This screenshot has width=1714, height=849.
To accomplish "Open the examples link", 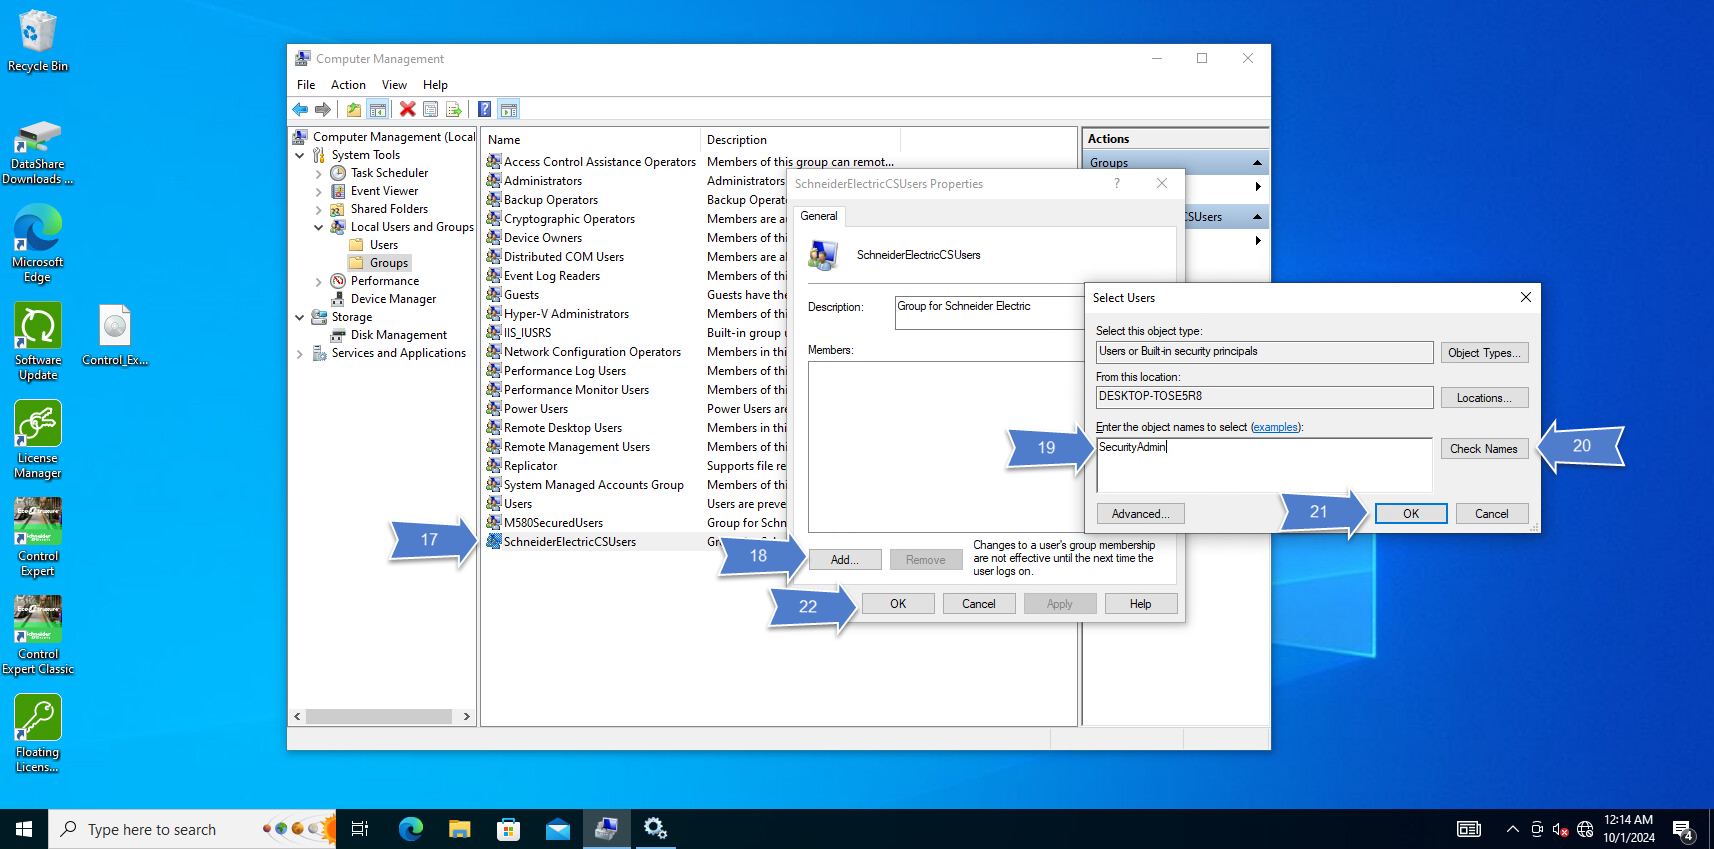I will point(1275,427).
